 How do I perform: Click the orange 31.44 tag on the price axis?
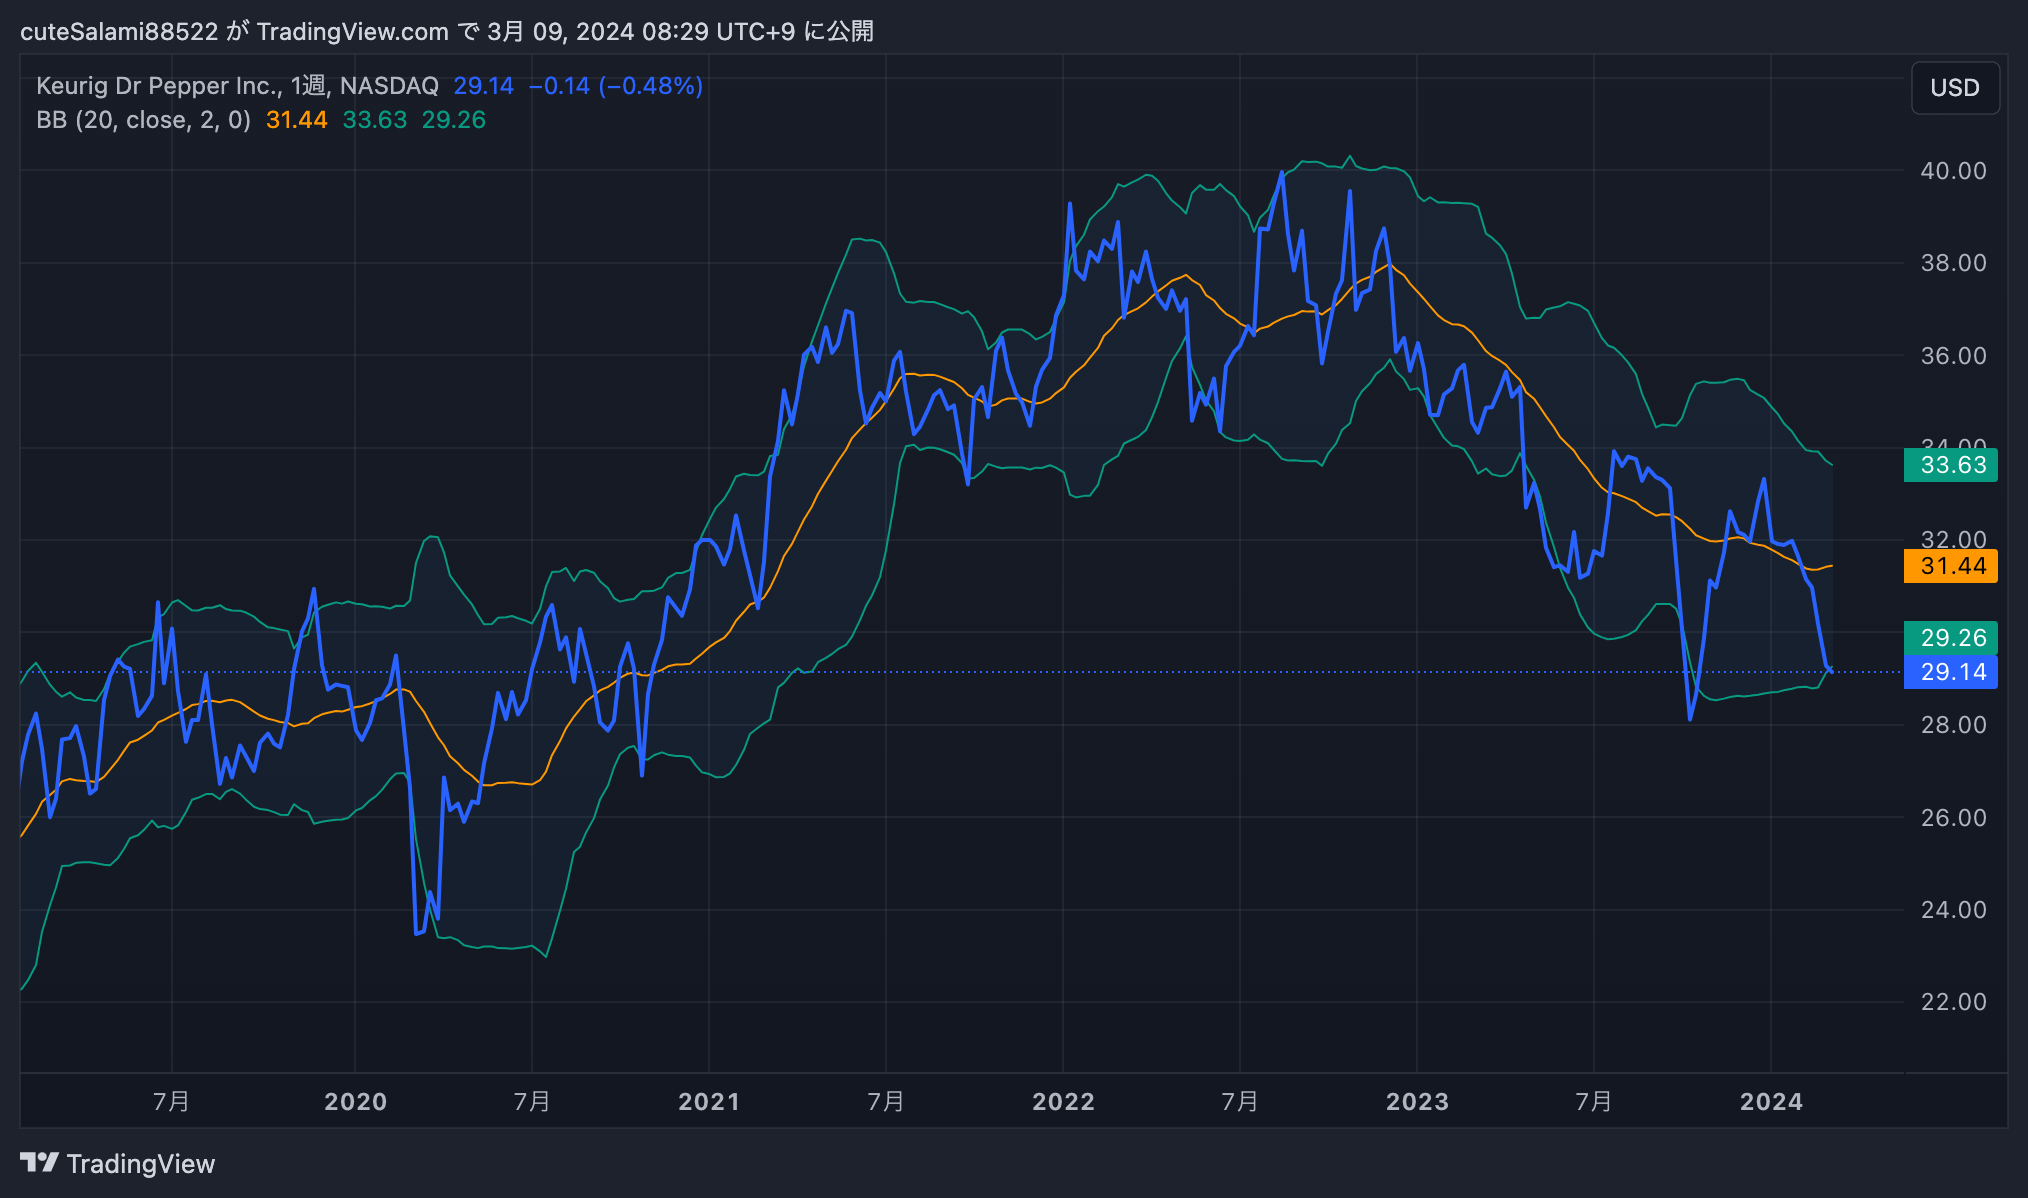[1951, 566]
